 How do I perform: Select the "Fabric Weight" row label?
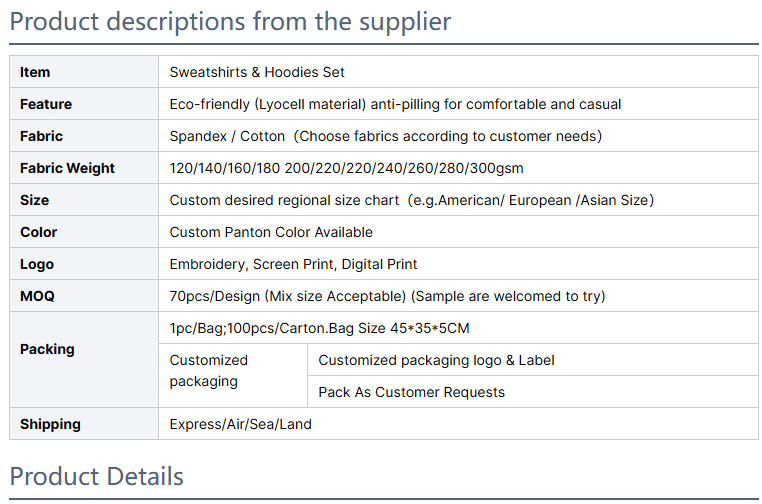click(67, 168)
